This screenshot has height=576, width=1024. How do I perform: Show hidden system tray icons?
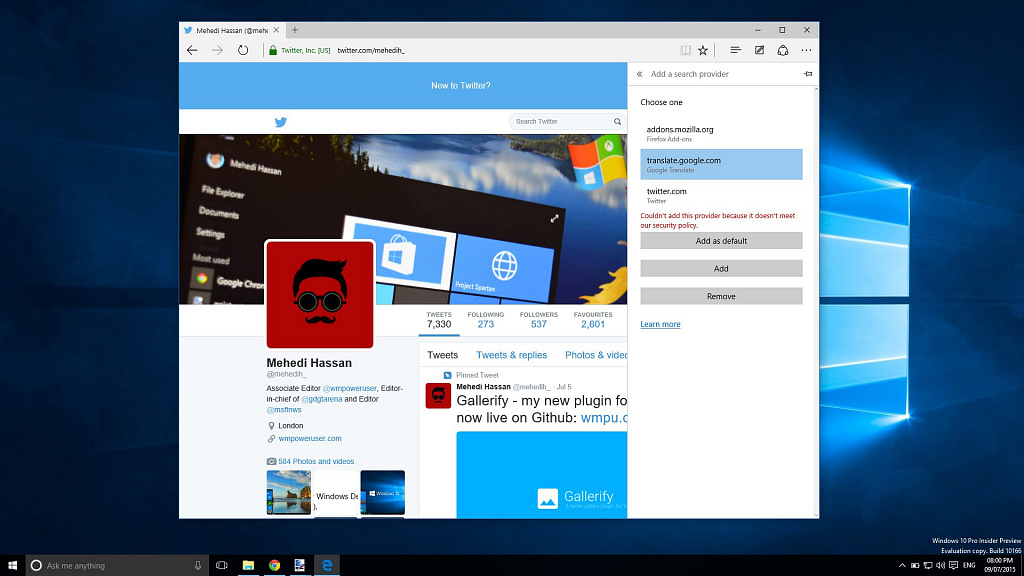(x=902, y=566)
